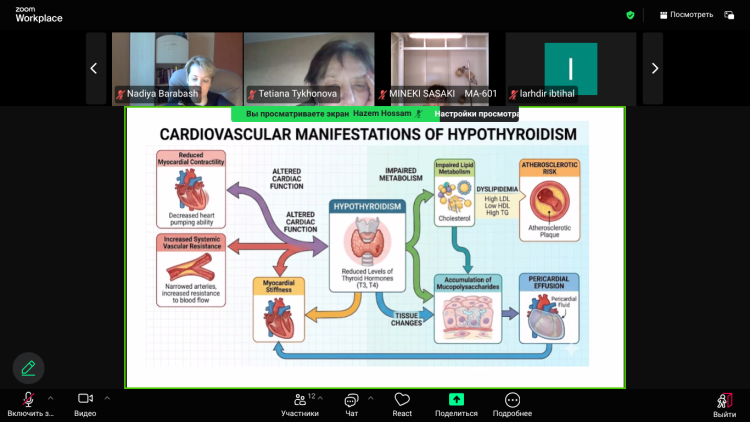Expand the arrow next to Участники
The height and width of the screenshot is (422, 750).
pos(324,397)
